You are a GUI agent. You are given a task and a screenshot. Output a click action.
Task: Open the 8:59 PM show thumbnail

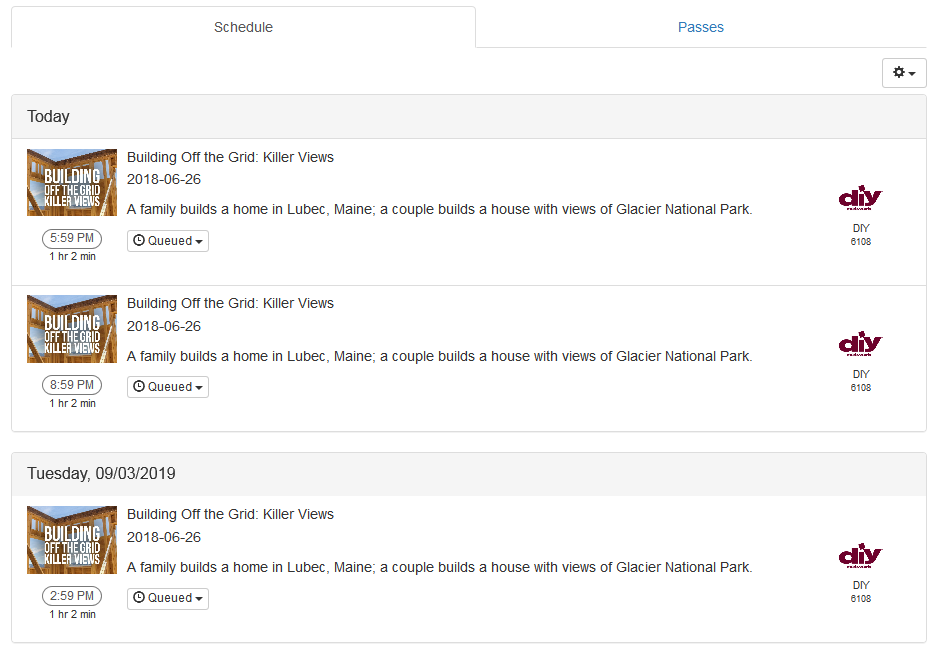click(x=72, y=329)
